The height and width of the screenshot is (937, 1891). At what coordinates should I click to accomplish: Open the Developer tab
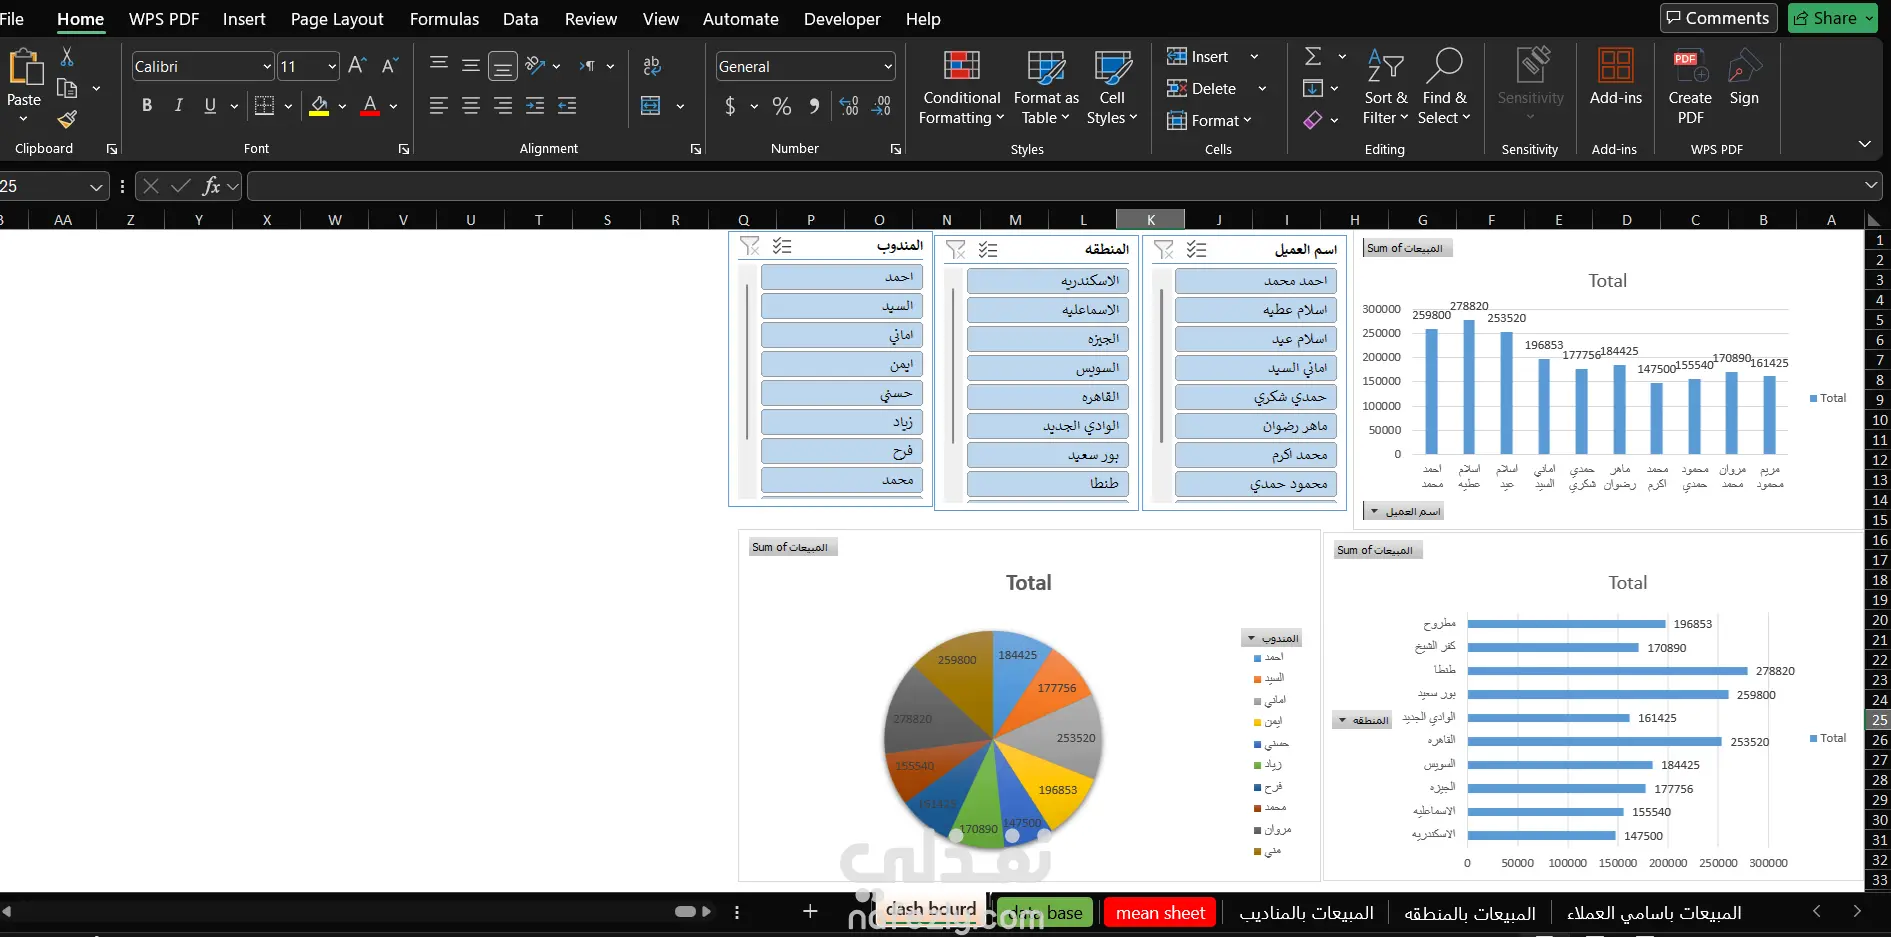(842, 19)
